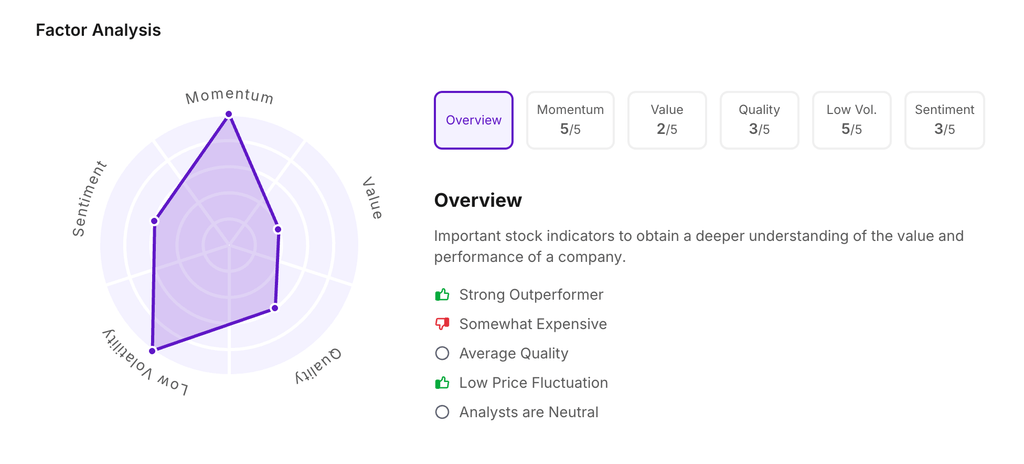Viewport: 1024px width, 464px height.
Task: Click the circle icon beside Analysts are Neutral
Action: click(442, 412)
